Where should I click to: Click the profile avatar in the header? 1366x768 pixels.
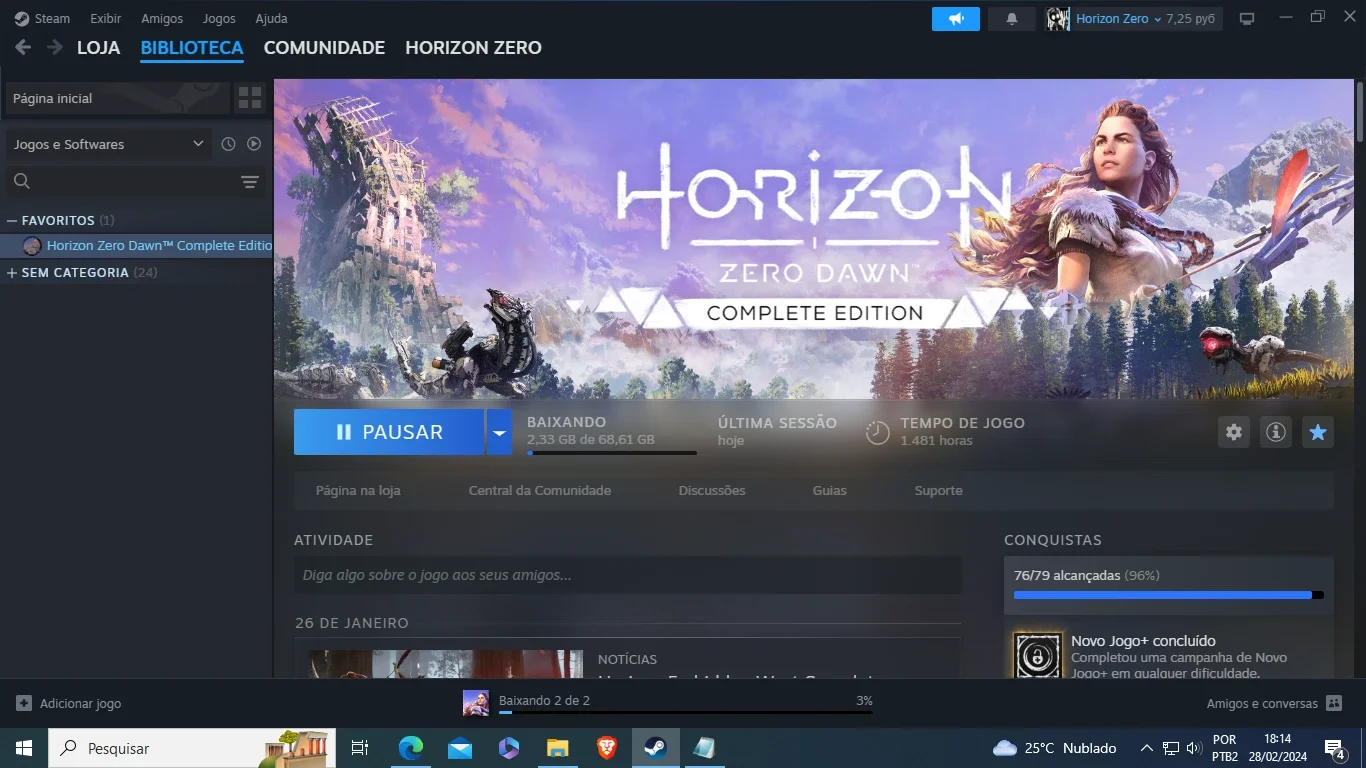[1057, 19]
